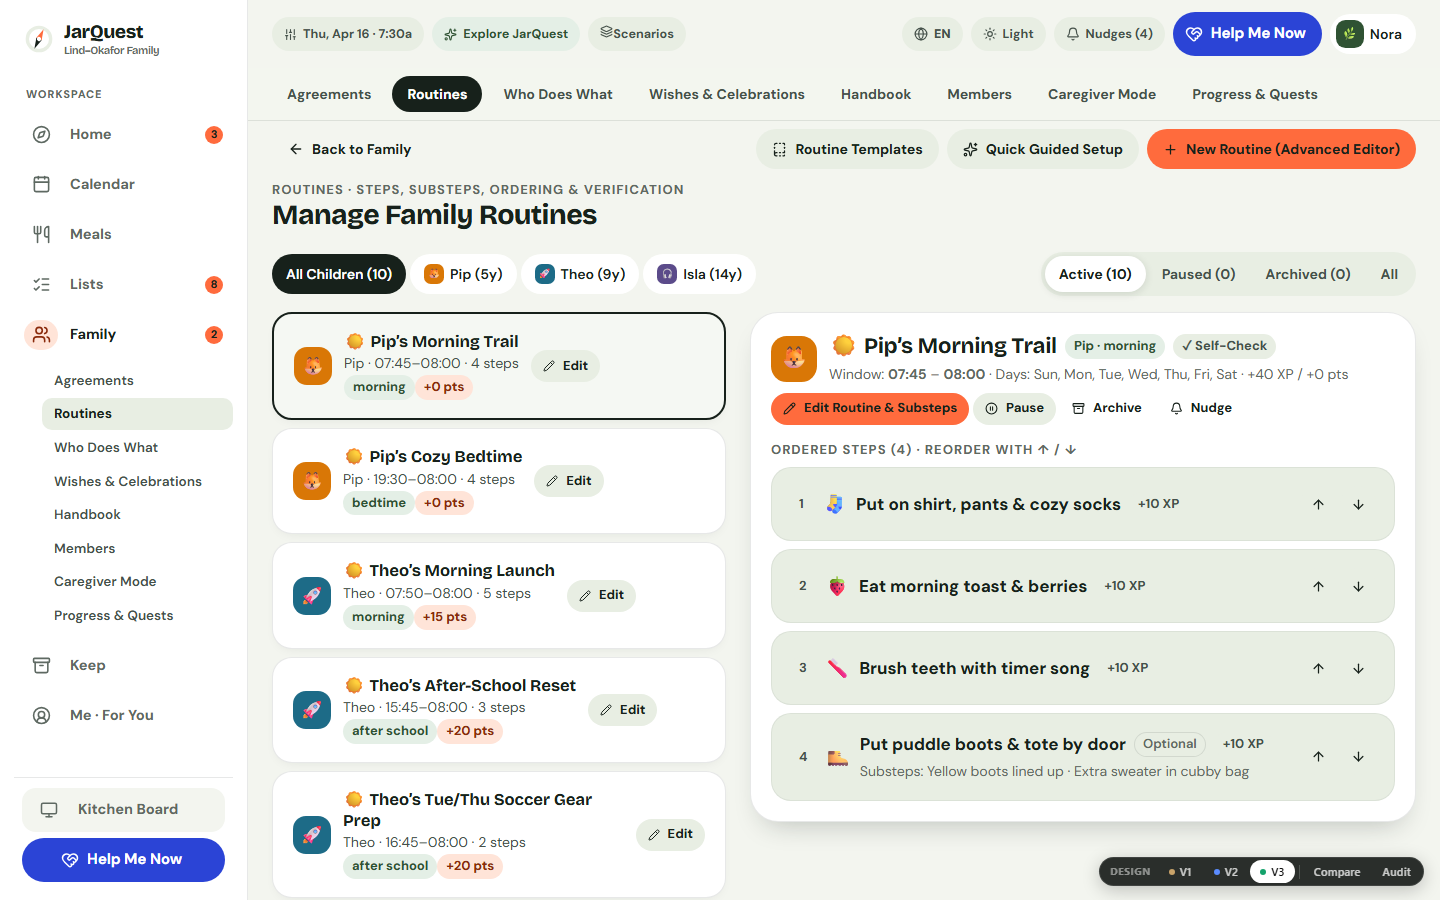Screen dimensions: 1440x900
Task: Click sidebar Help Me Now button
Action: pyautogui.click(x=123, y=860)
